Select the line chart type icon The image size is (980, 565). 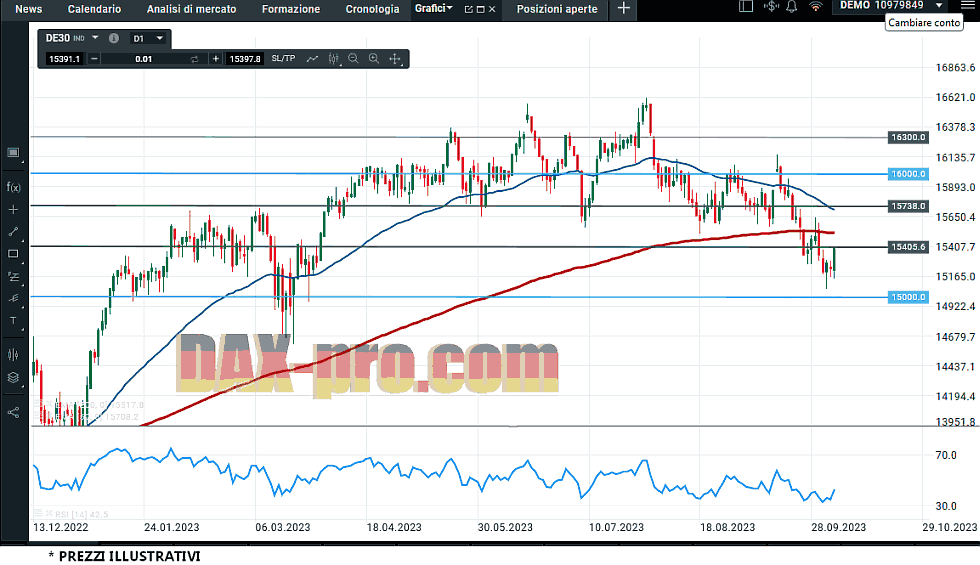[312, 59]
